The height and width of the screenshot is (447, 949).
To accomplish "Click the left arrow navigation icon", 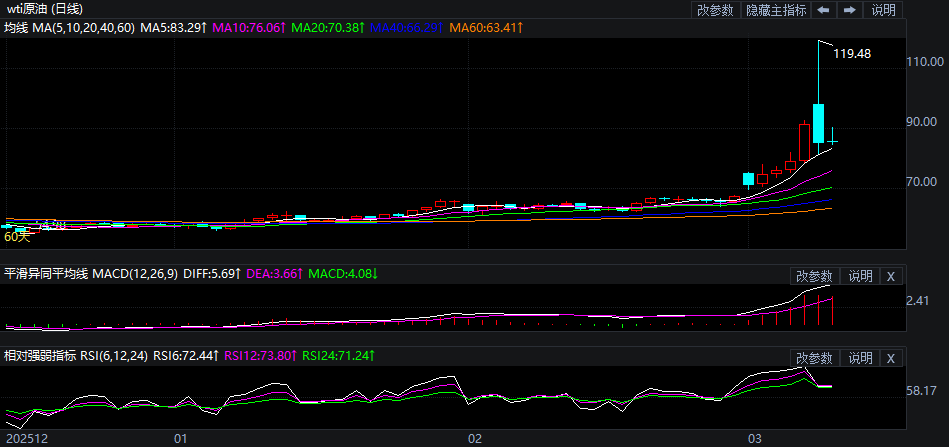I will pos(823,10).
